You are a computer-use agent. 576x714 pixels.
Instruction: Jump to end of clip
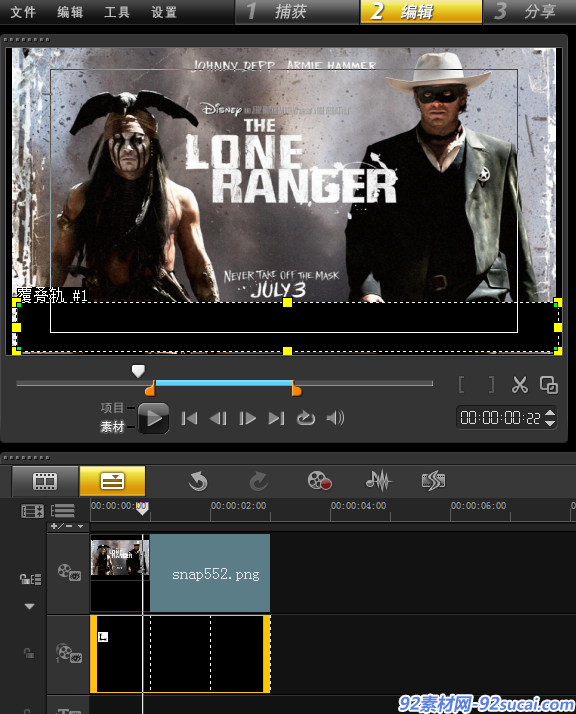[x=276, y=418]
